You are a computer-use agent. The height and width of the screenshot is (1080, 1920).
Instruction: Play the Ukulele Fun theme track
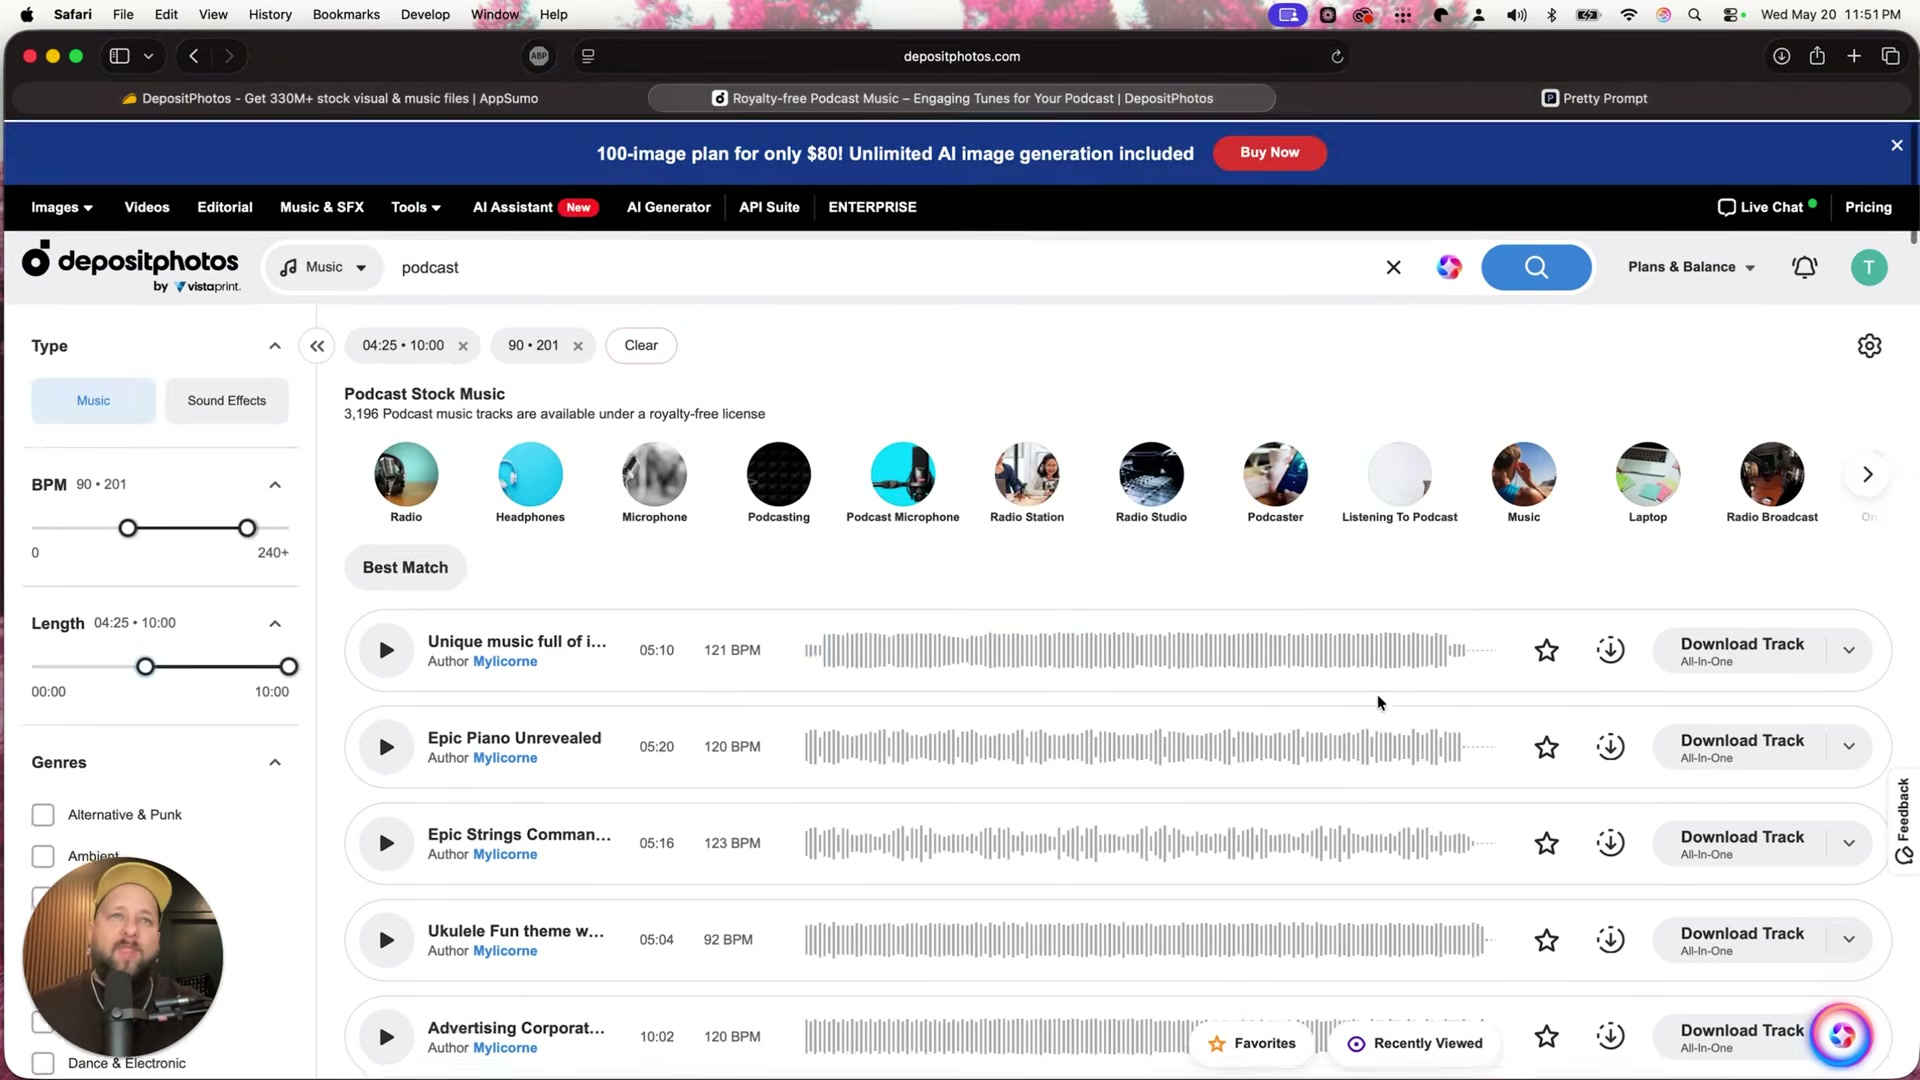[x=386, y=940]
